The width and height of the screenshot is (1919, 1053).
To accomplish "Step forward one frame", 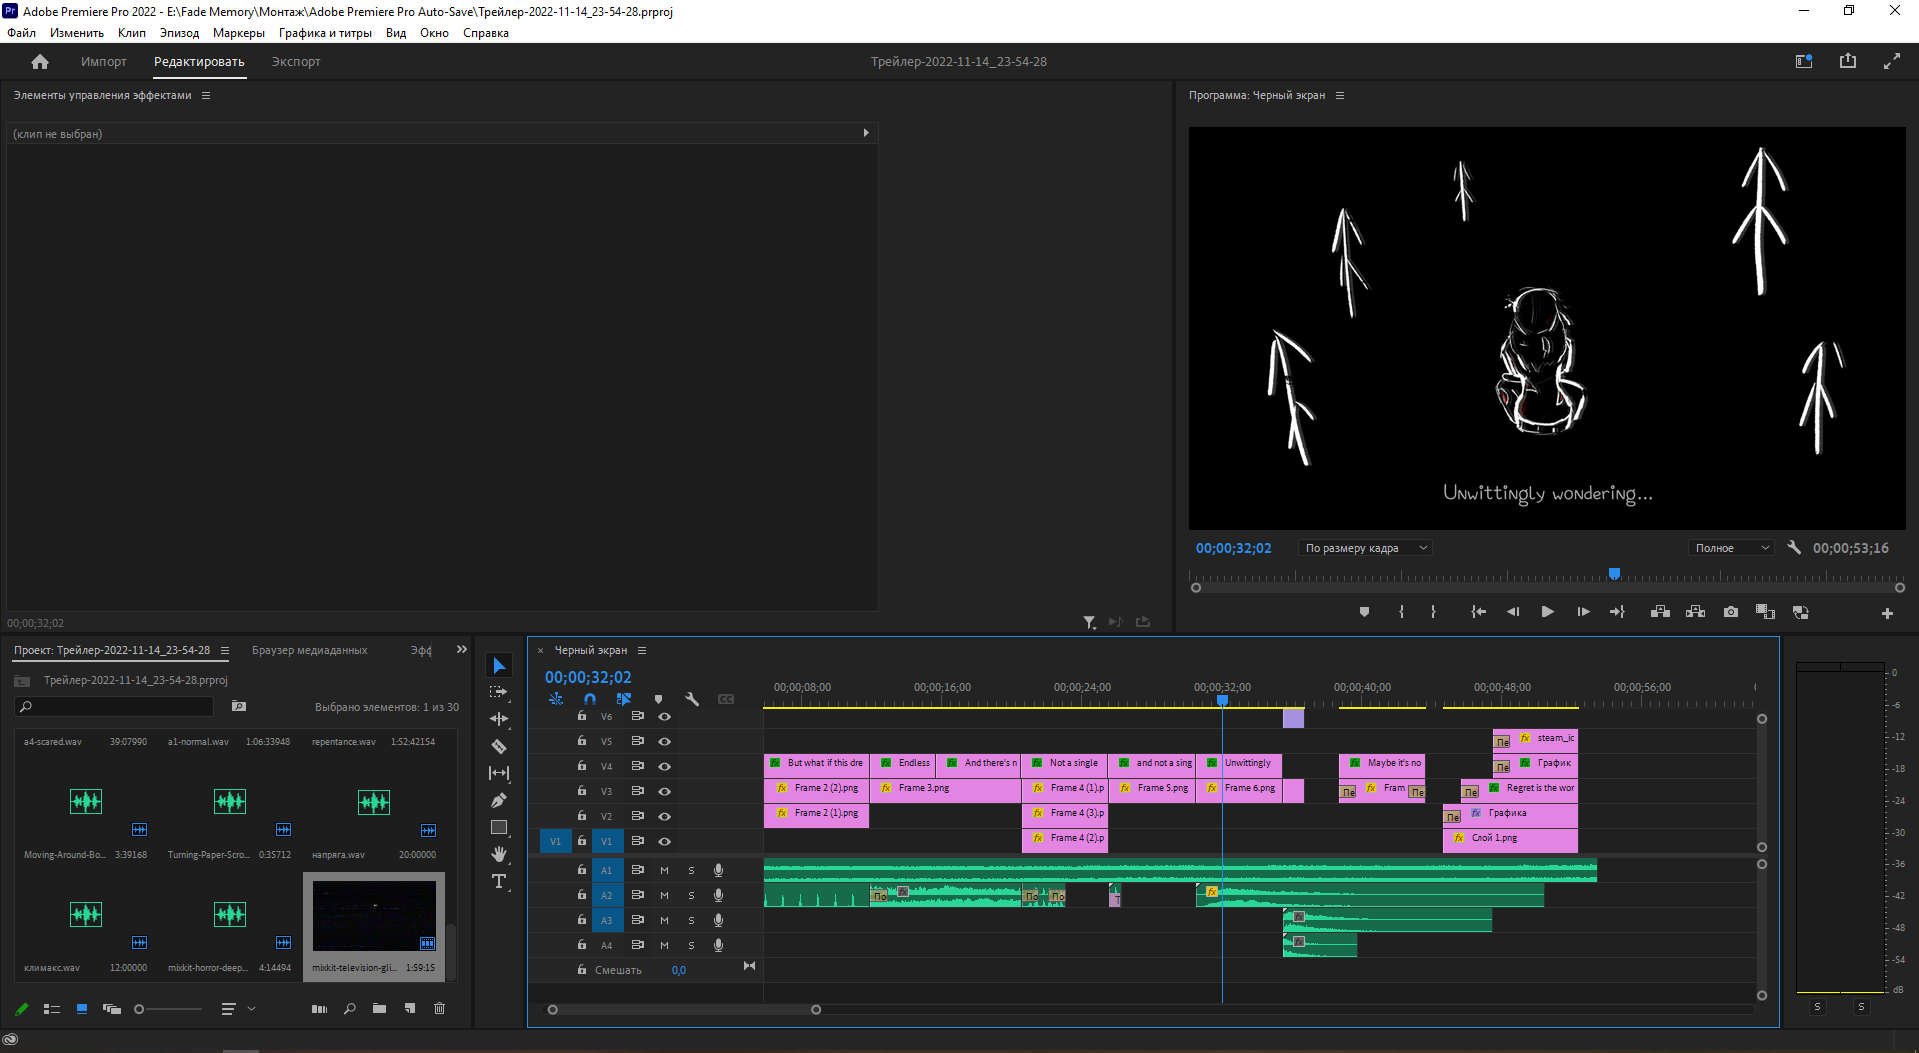I will coord(1583,612).
